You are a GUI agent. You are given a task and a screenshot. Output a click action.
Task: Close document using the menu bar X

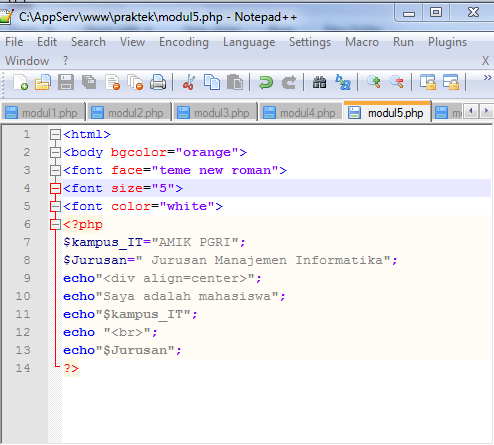(485, 61)
